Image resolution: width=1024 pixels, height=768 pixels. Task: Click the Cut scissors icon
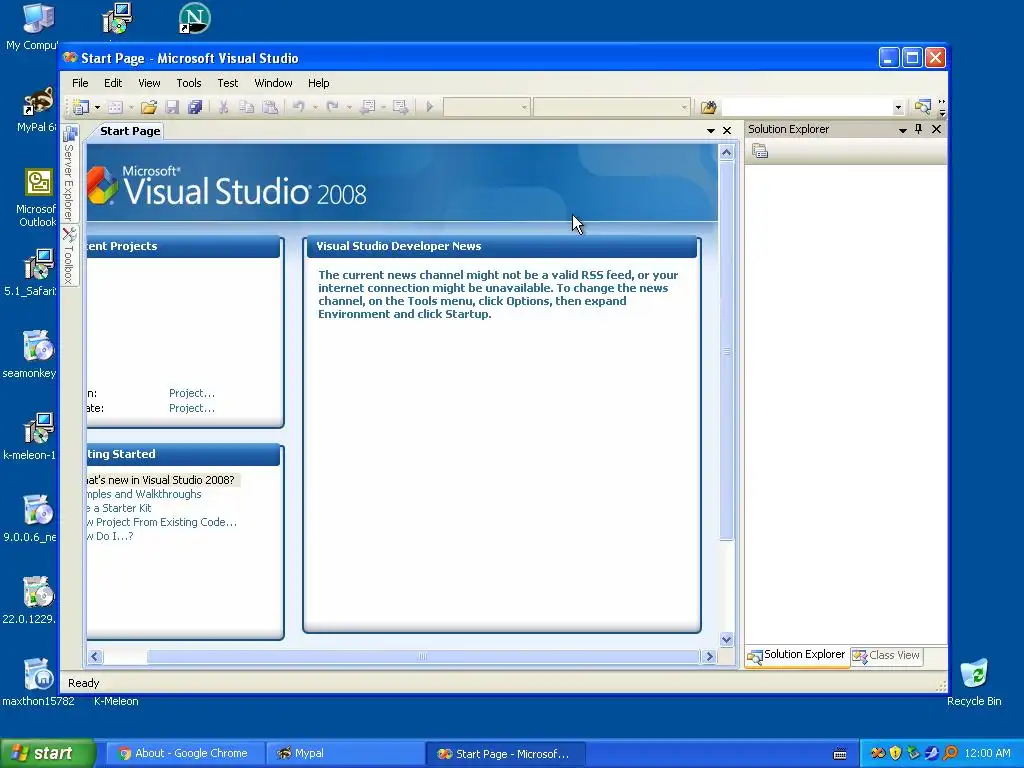coord(223,107)
